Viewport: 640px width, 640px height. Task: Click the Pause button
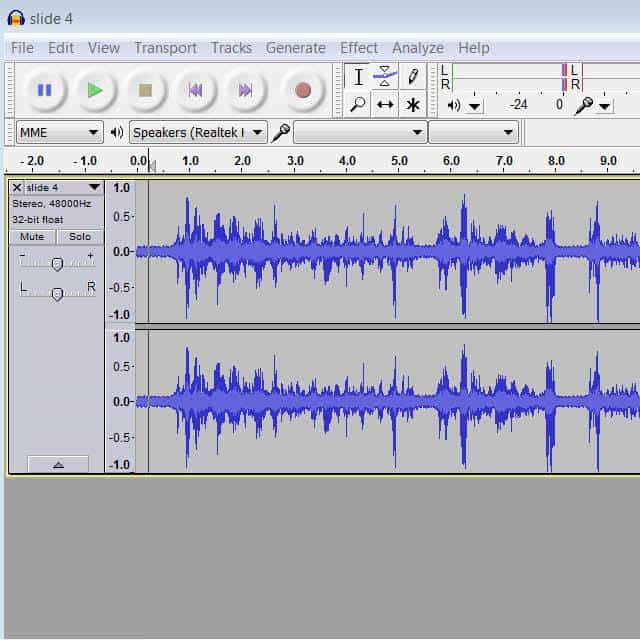pyautogui.click(x=45, y=90)
